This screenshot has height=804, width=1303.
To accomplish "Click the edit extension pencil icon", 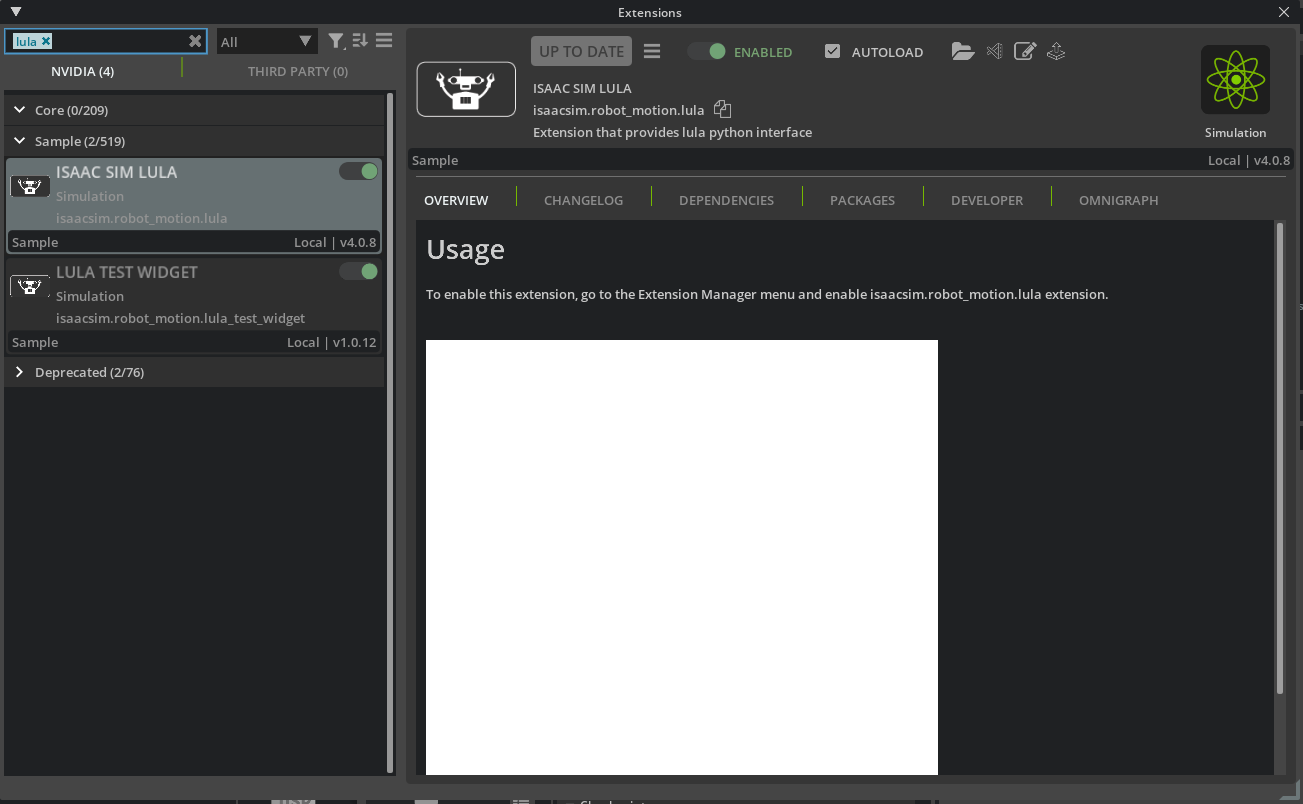I will point(1025,52).
